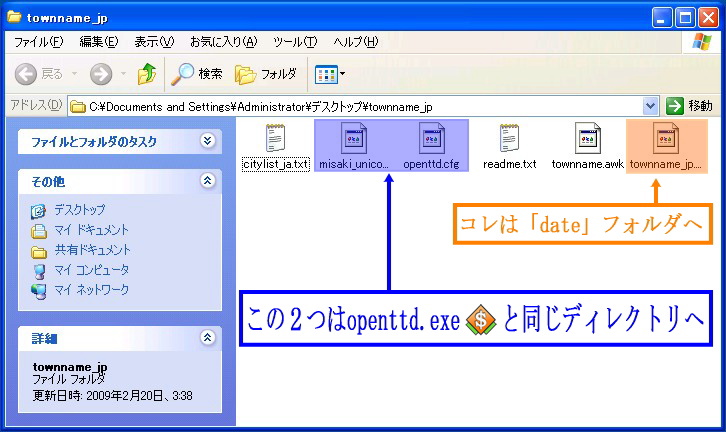Select the townname.awk file icon

pyautogui.click(x=588, y=138)
